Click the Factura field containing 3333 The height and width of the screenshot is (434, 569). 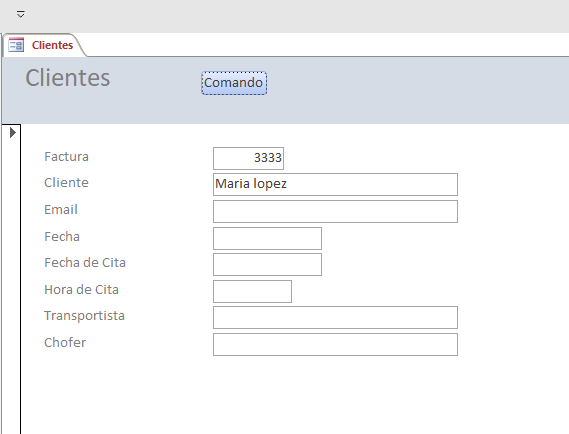249,158
